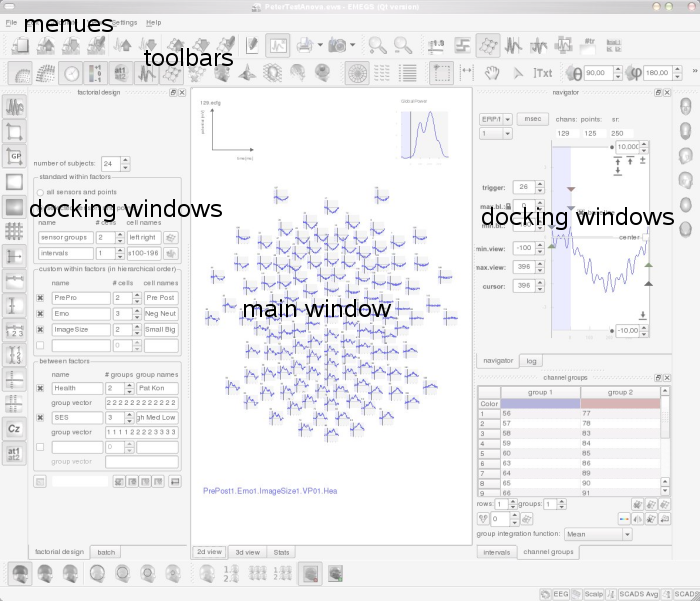Image resolution: width=700 pixels, height=601 pixels.
Task: Uncheck the PrePro factor checkbox
Action: point(40,298)
